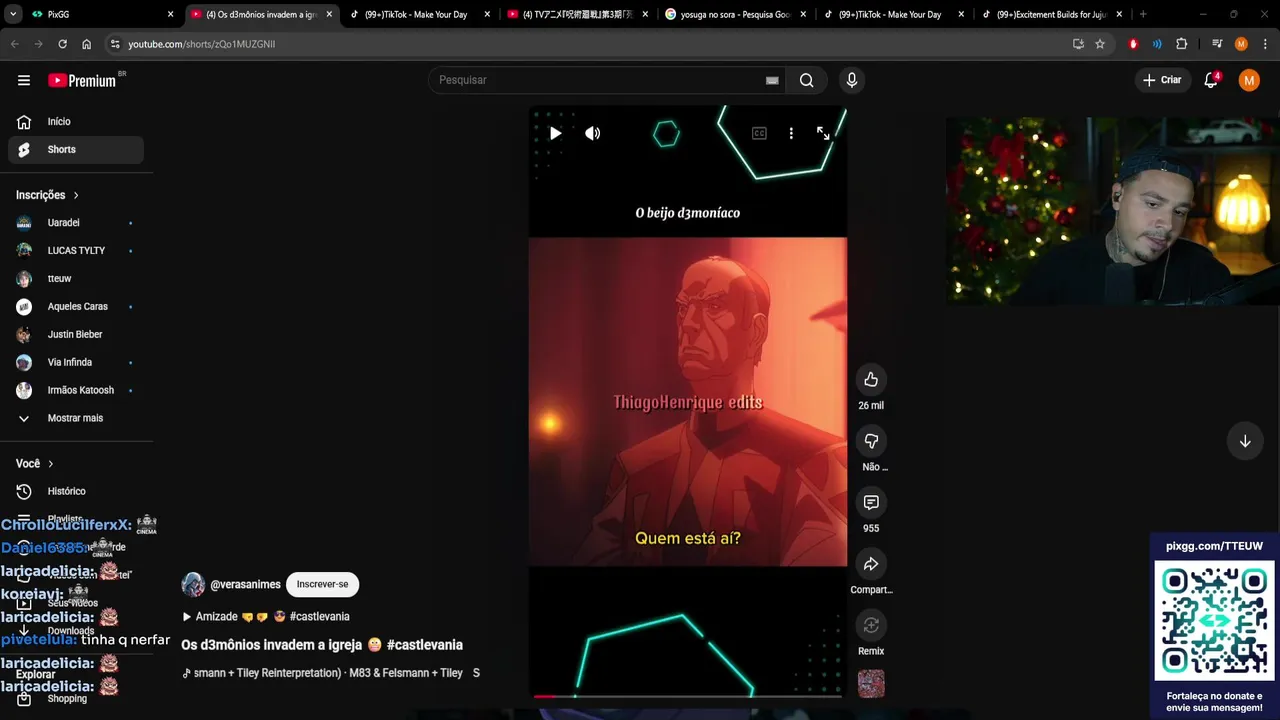
Task: Subscribe to @verasanimes with Inscrever-se
Action: tap(322, 584)
